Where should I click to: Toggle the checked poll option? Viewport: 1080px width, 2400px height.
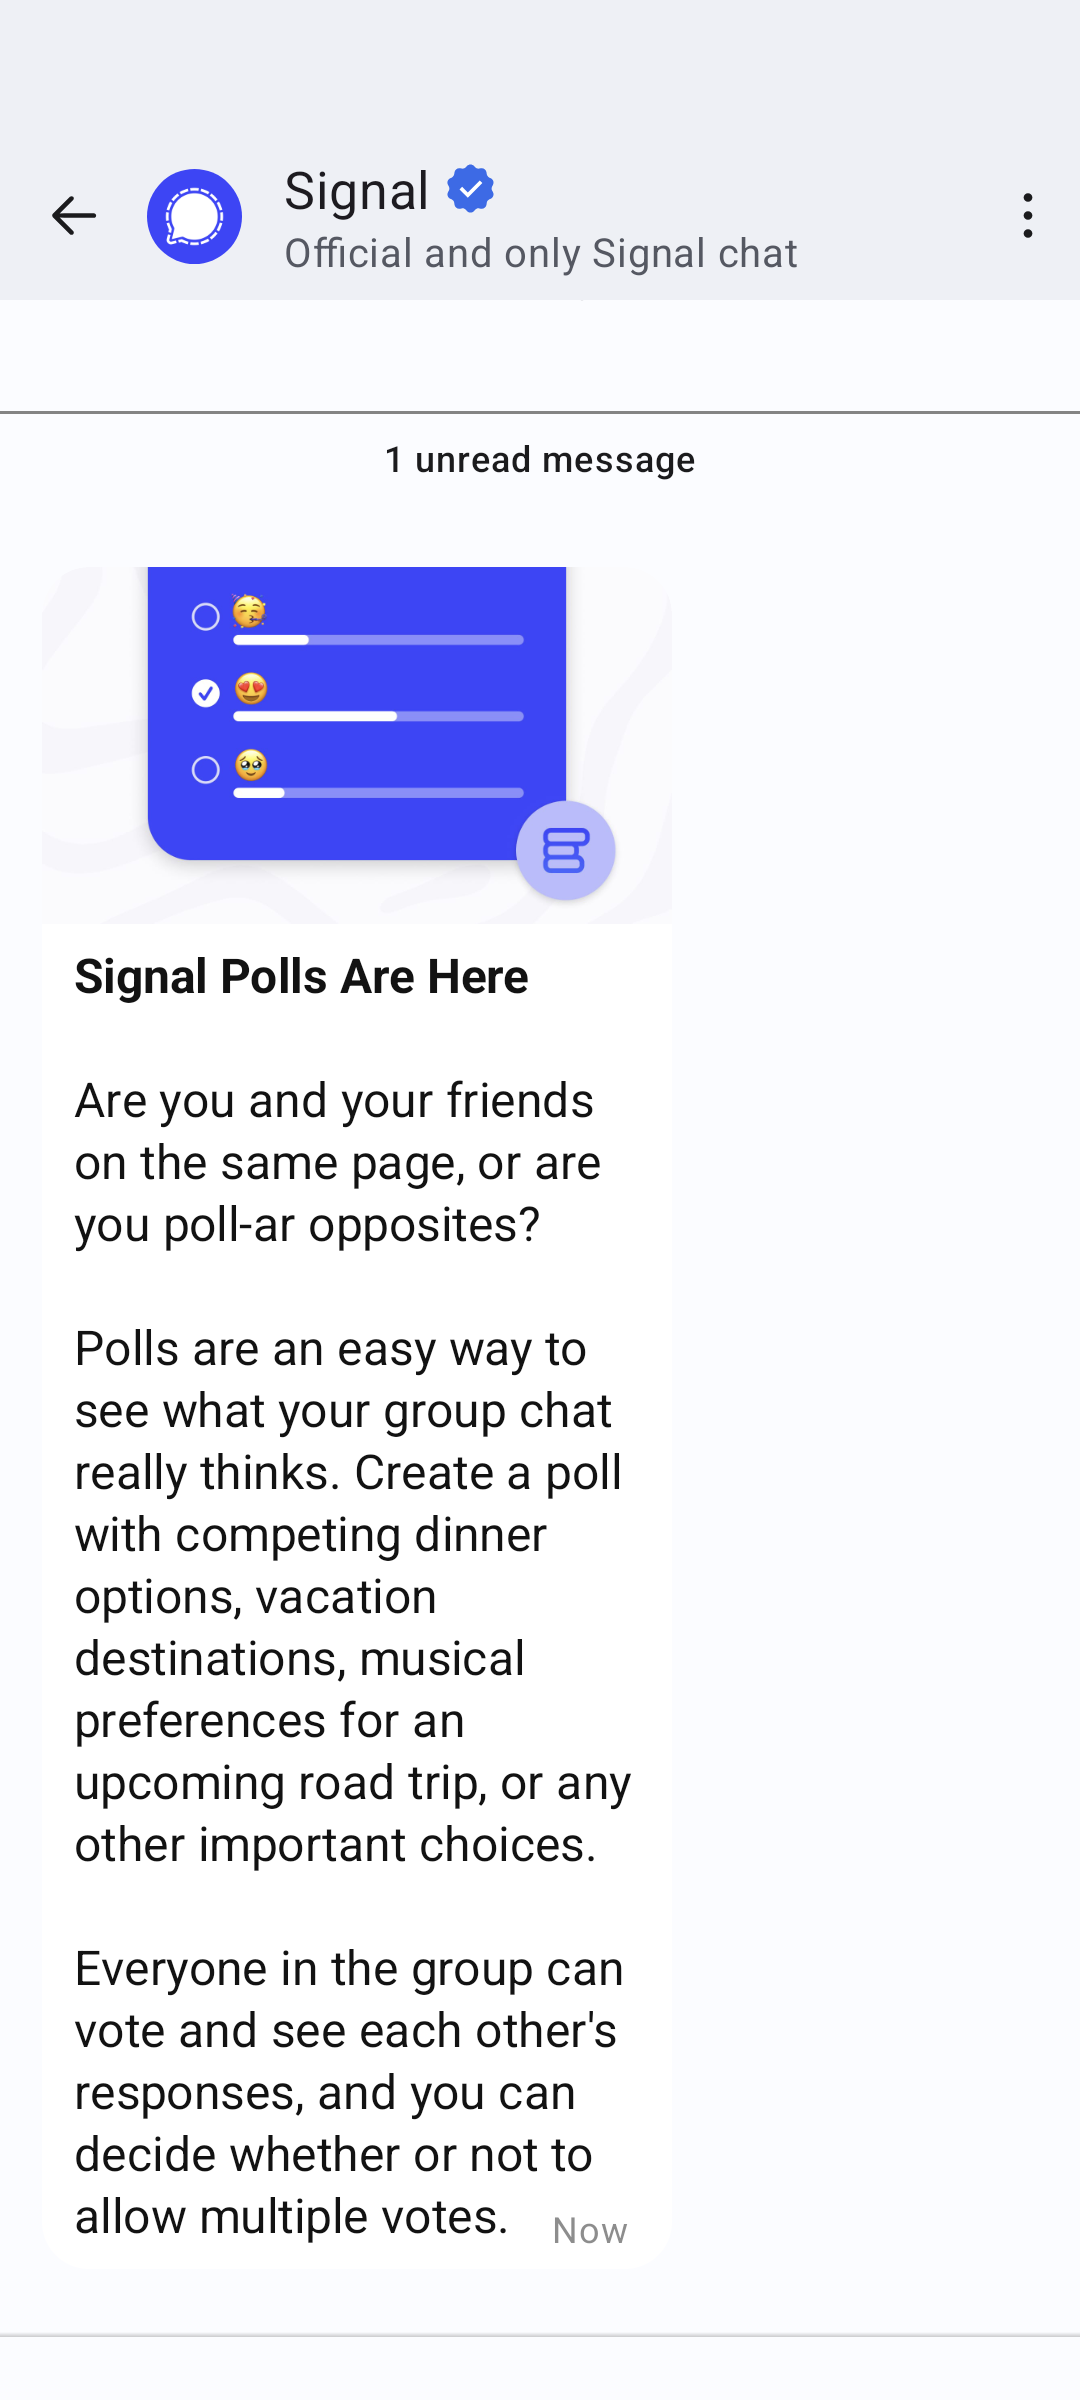pos(206,693)
